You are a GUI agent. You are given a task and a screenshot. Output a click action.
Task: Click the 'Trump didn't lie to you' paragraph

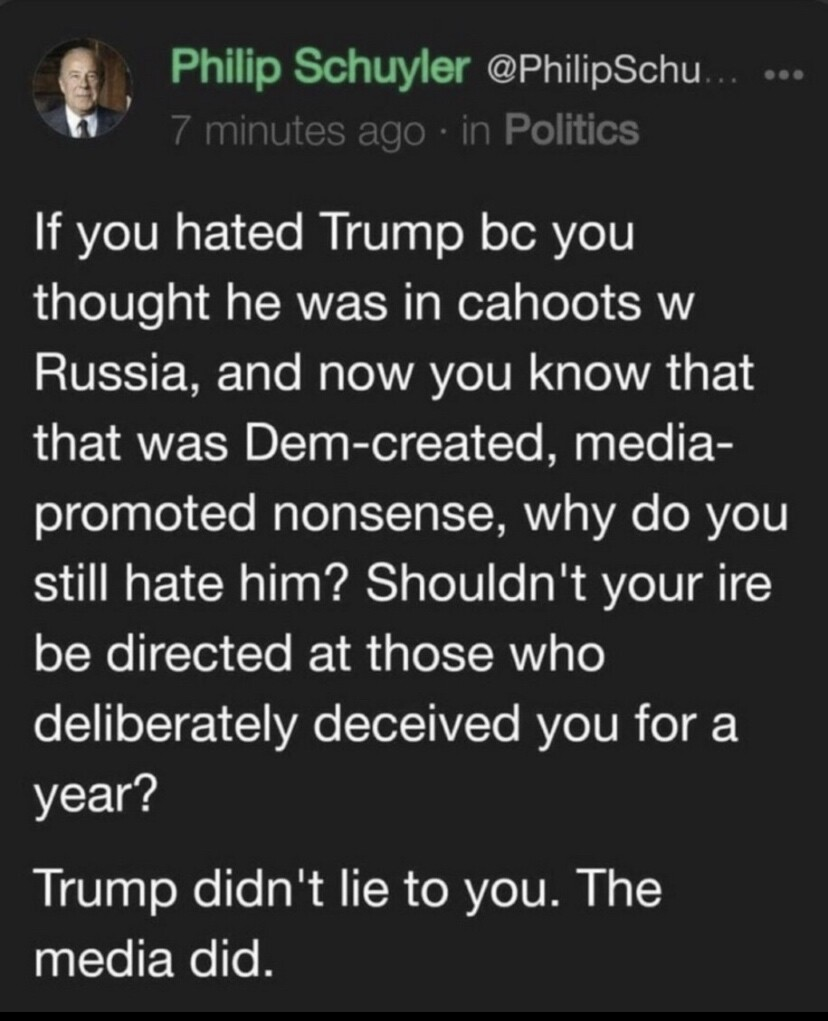click(348, 923)
